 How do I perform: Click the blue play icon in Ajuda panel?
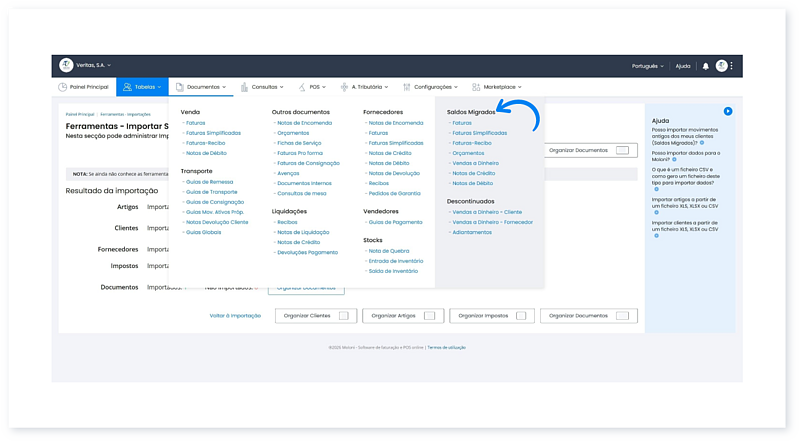[728, 111]
